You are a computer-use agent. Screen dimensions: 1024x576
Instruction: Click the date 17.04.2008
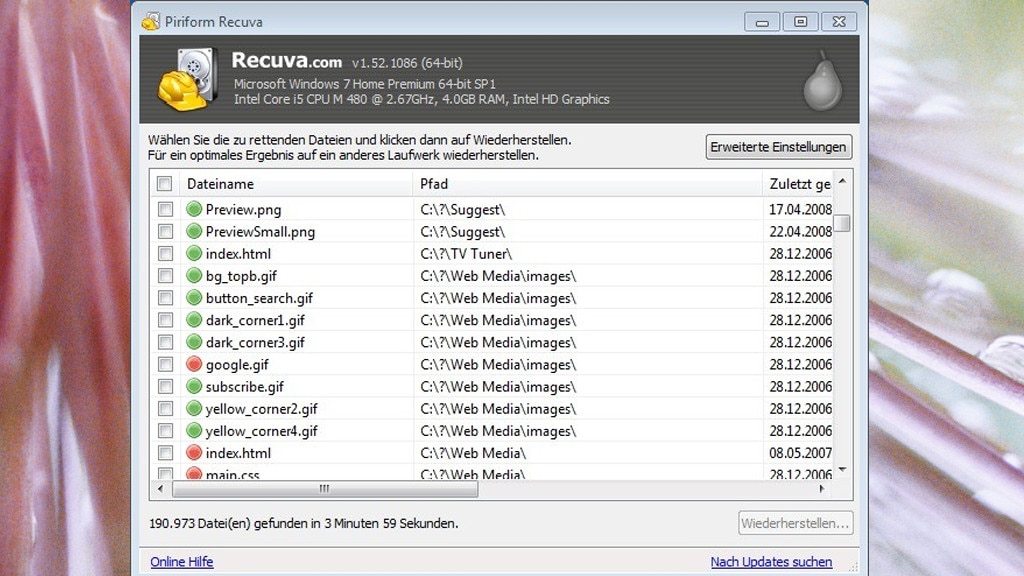click(801, 210)
